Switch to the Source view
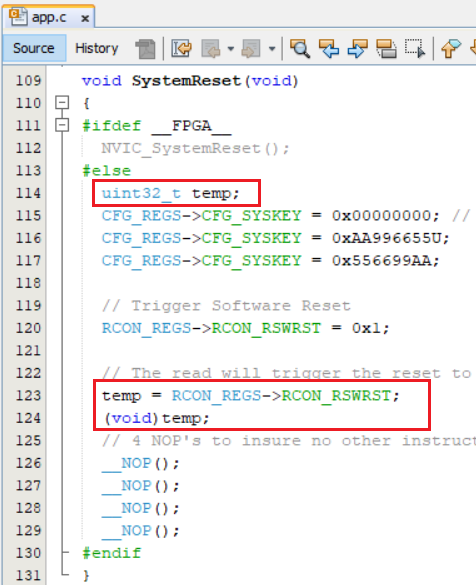This screenshot has width=476, height=585. click(x=34, y=49)
